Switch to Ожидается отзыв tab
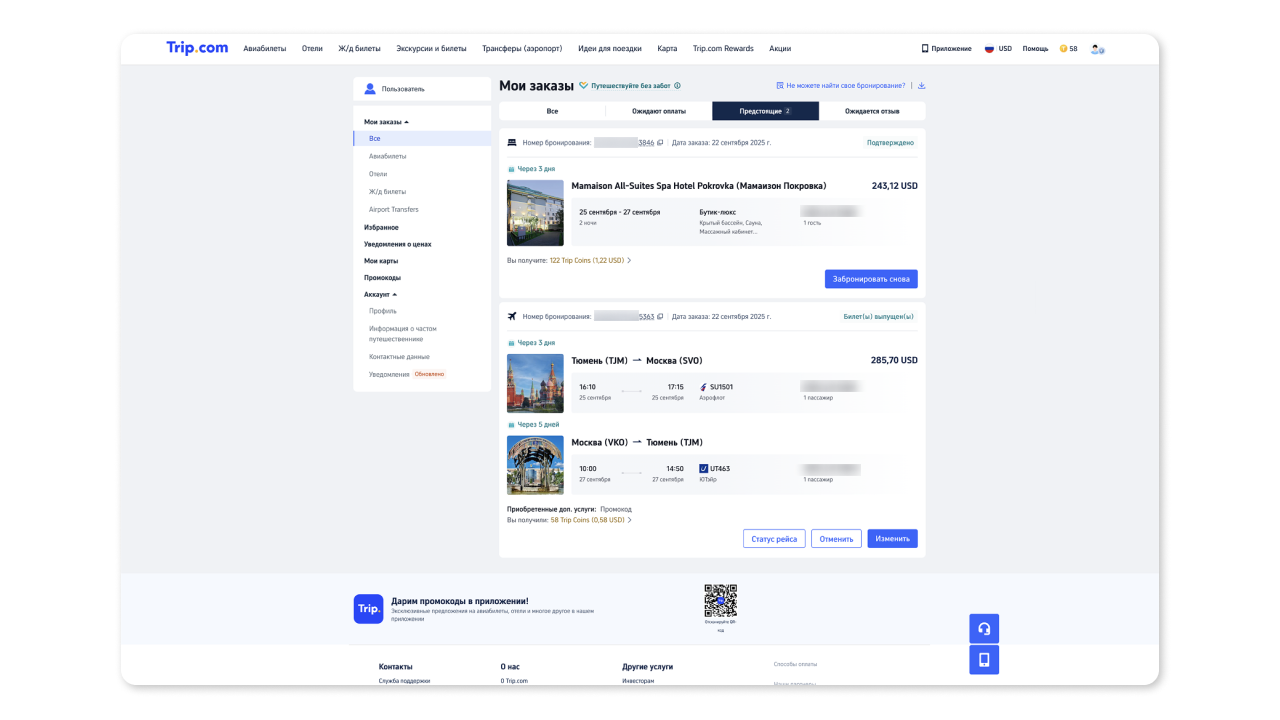 pos(872,111)
